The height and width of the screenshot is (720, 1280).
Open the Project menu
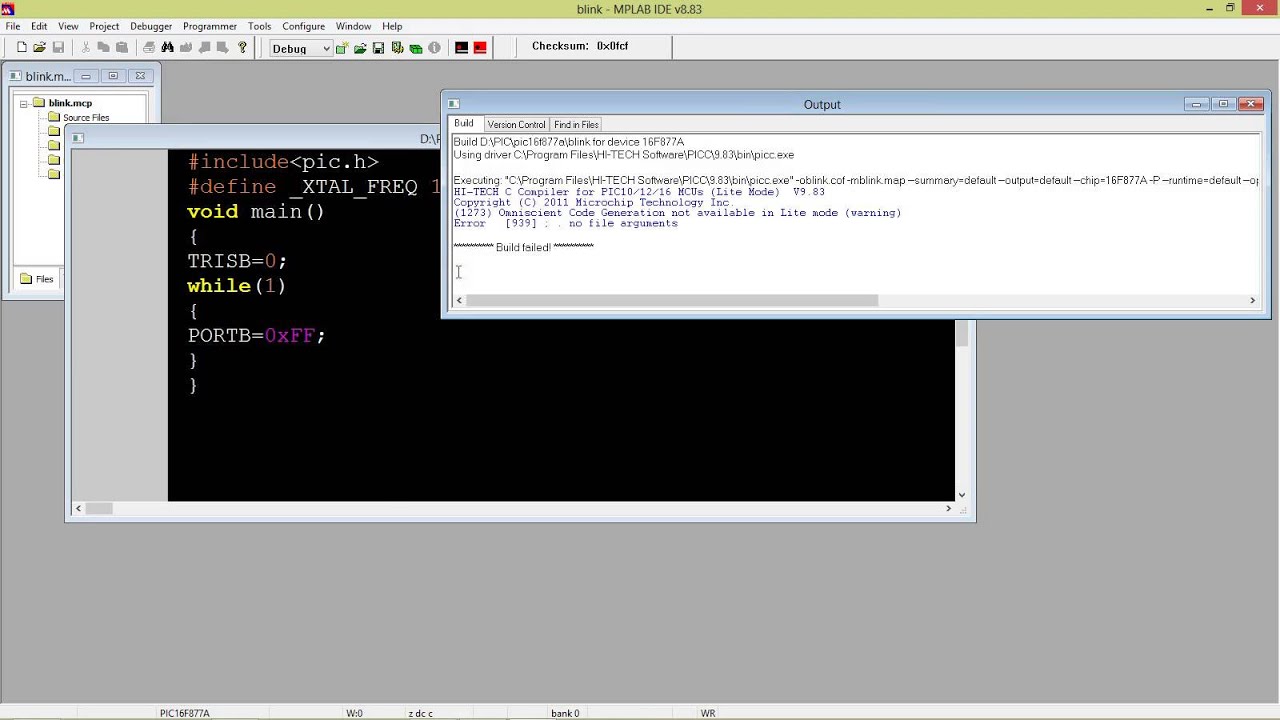coord(104,26)
